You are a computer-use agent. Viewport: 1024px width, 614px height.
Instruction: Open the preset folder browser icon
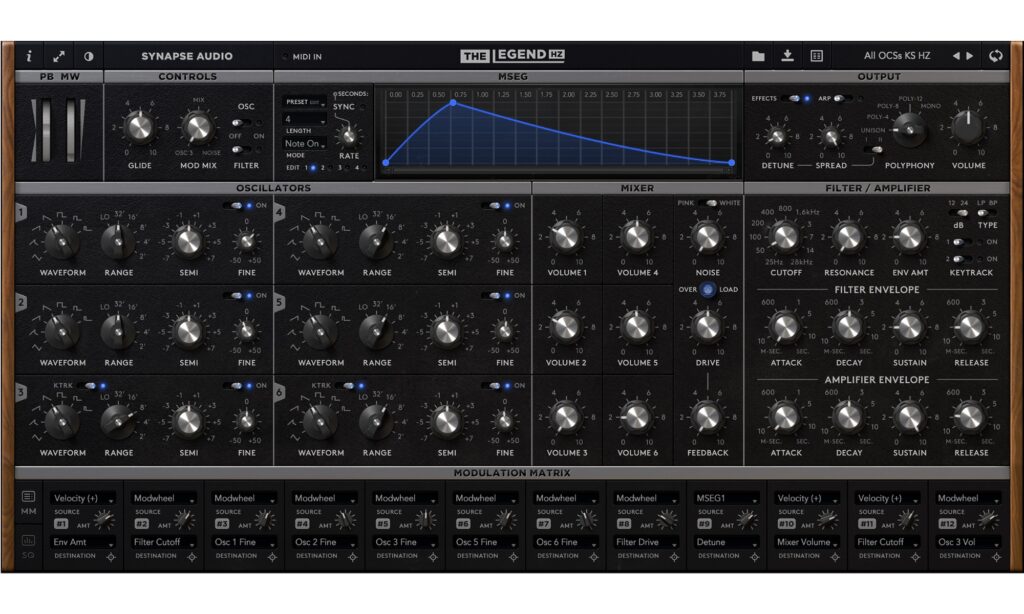pyautogui.click(x=758, y=56)
